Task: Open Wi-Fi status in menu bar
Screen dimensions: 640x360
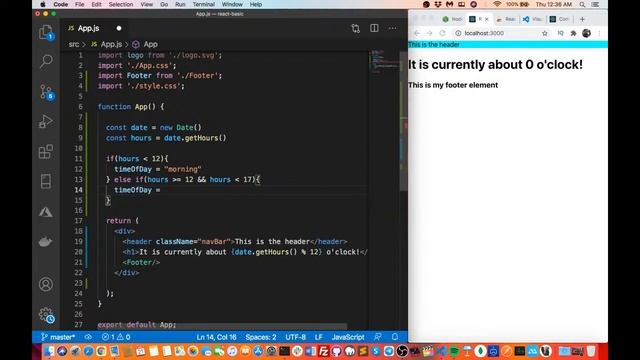Action: click(x=497, y=4)
